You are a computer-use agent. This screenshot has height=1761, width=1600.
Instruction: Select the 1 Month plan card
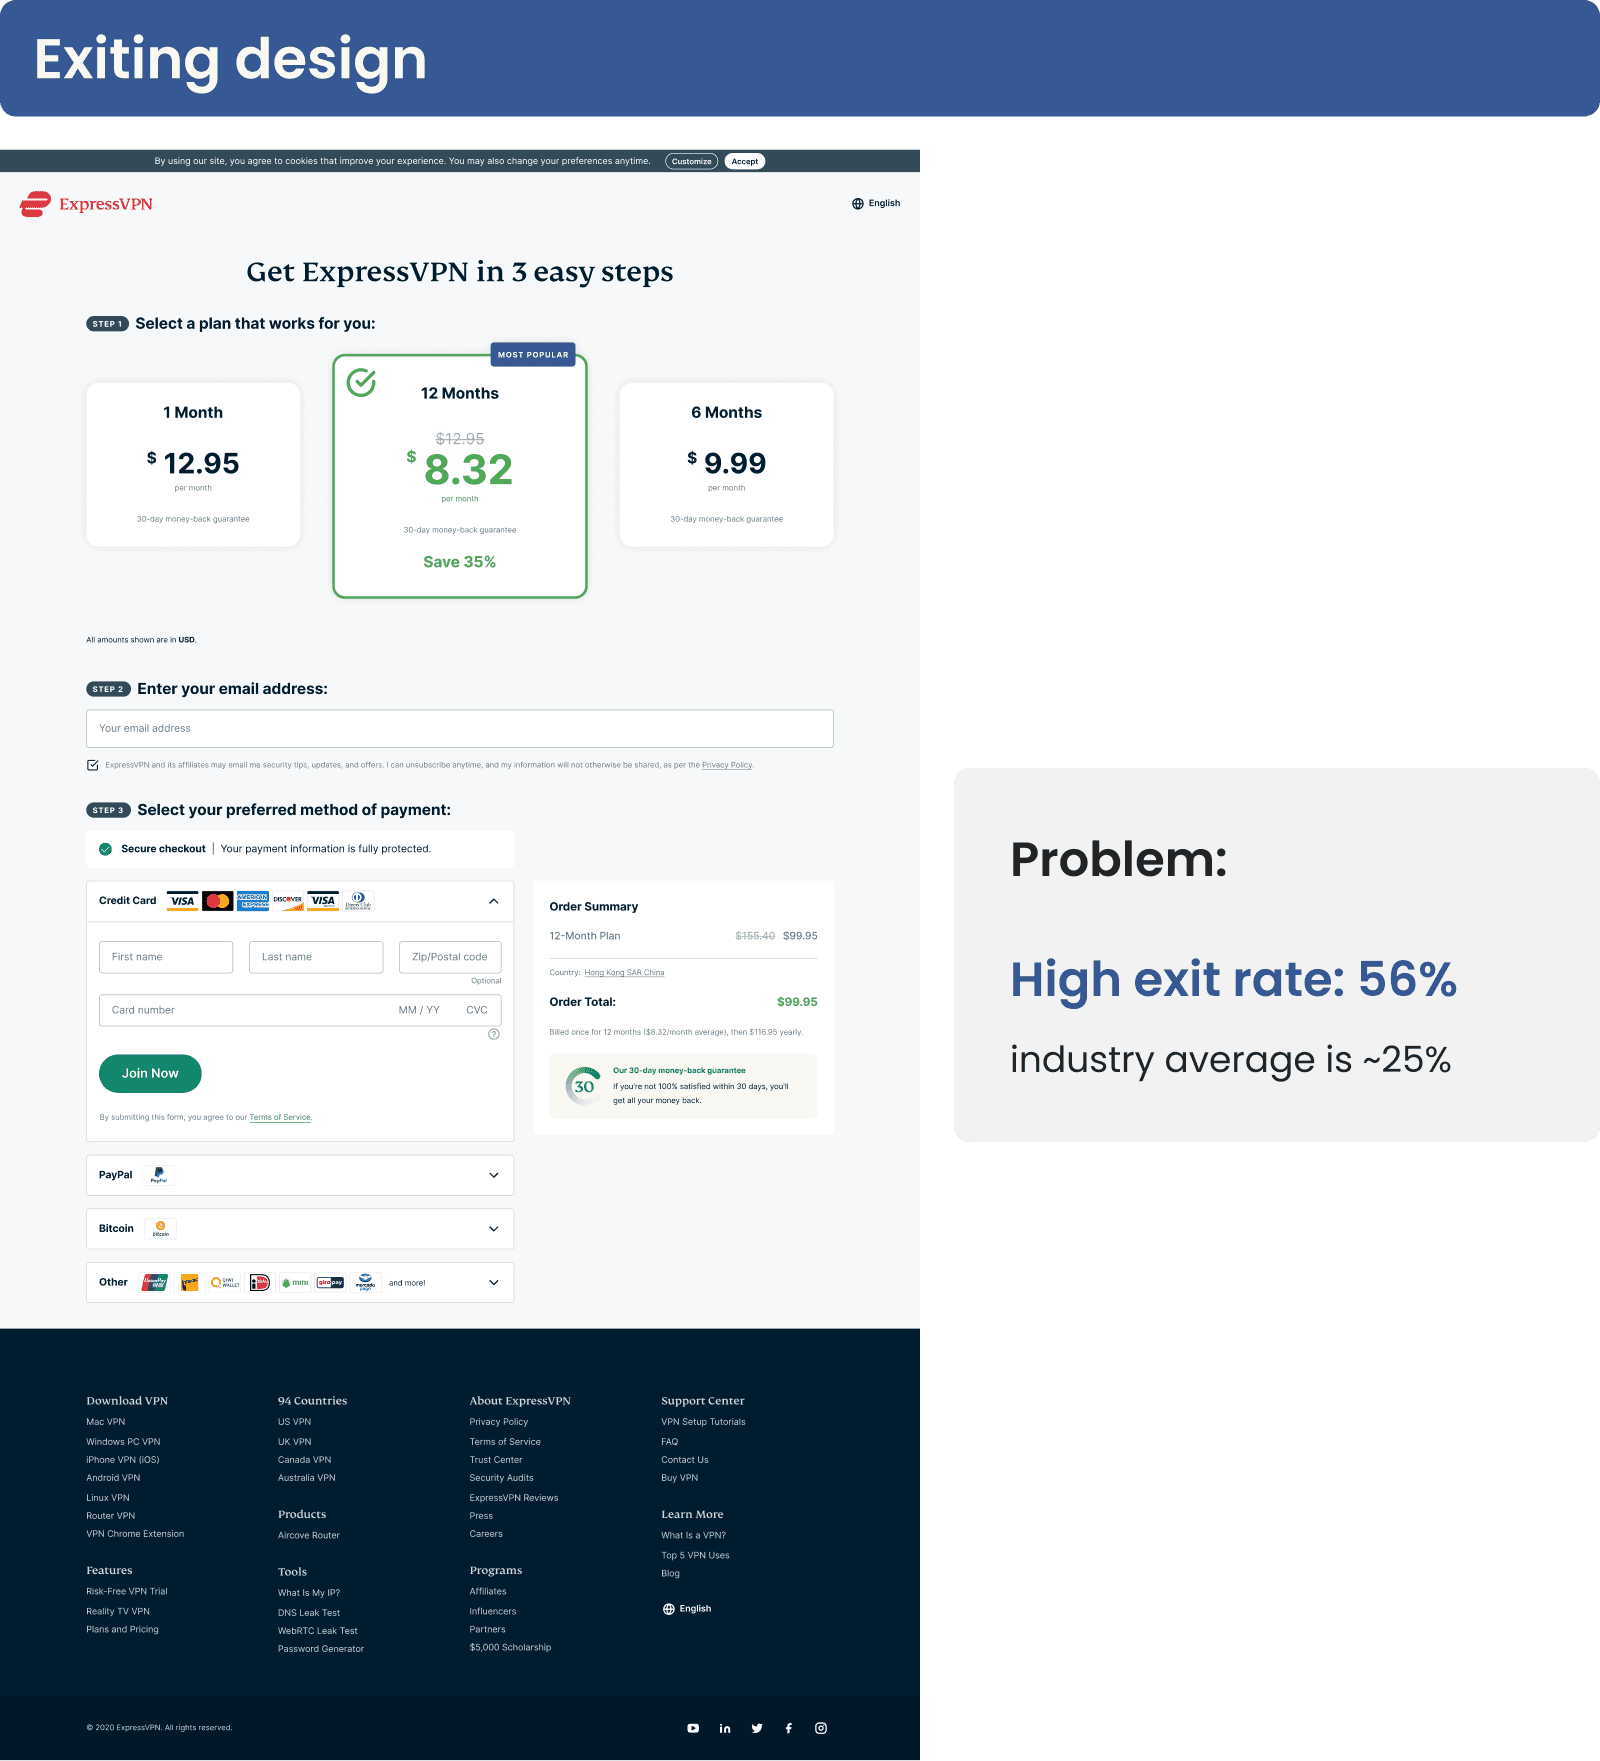(x=193, y=464)
